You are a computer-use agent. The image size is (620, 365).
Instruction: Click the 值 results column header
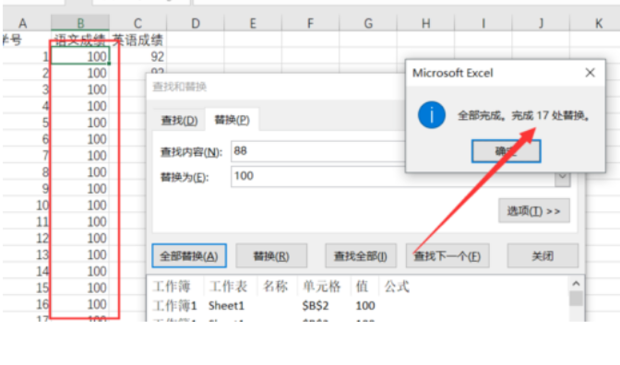(x=365, y=286)
